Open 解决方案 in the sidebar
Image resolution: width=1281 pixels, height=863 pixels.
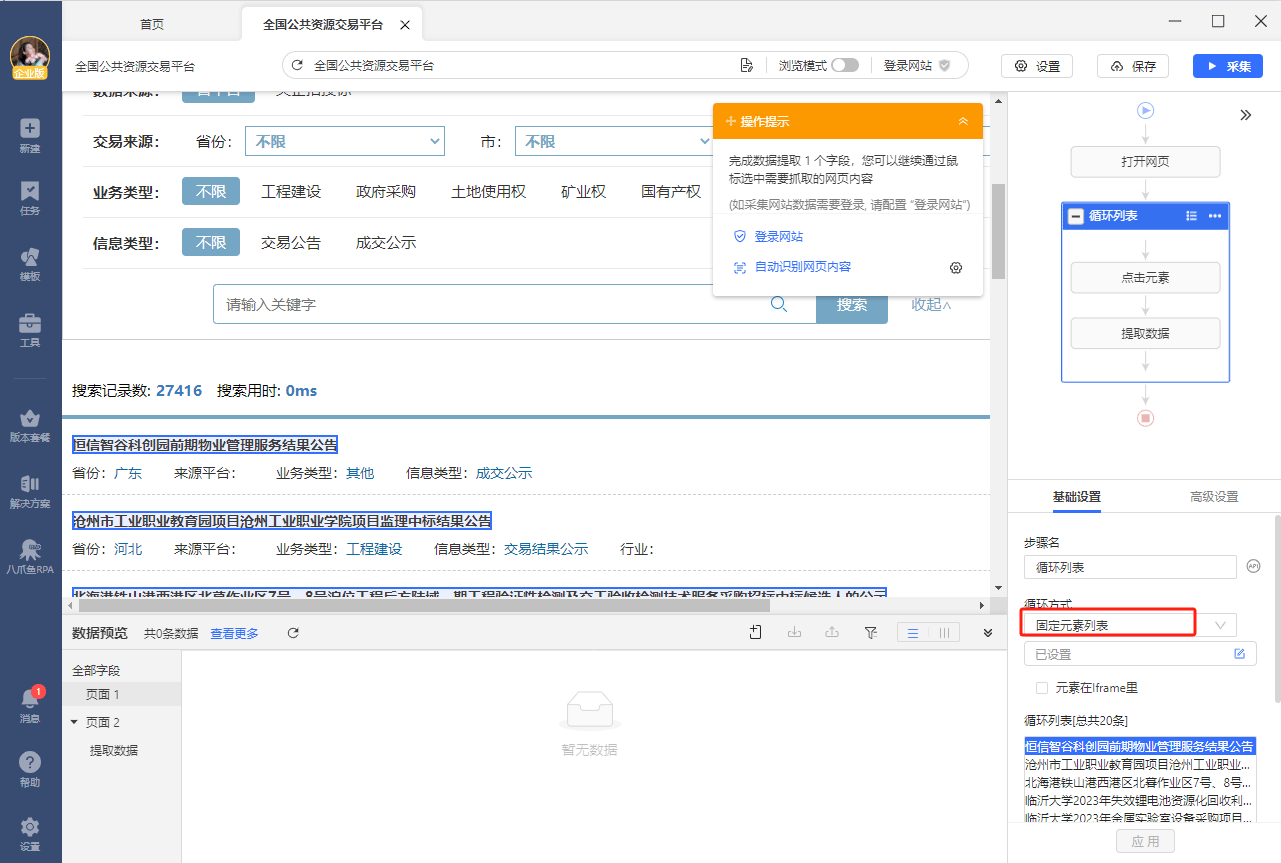pyautogui.click(x=30, y=491)
